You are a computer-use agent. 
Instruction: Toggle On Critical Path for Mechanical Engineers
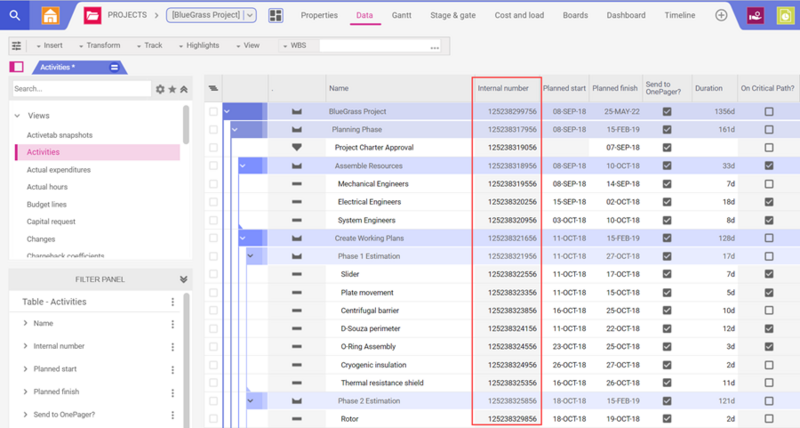(769, 184)
